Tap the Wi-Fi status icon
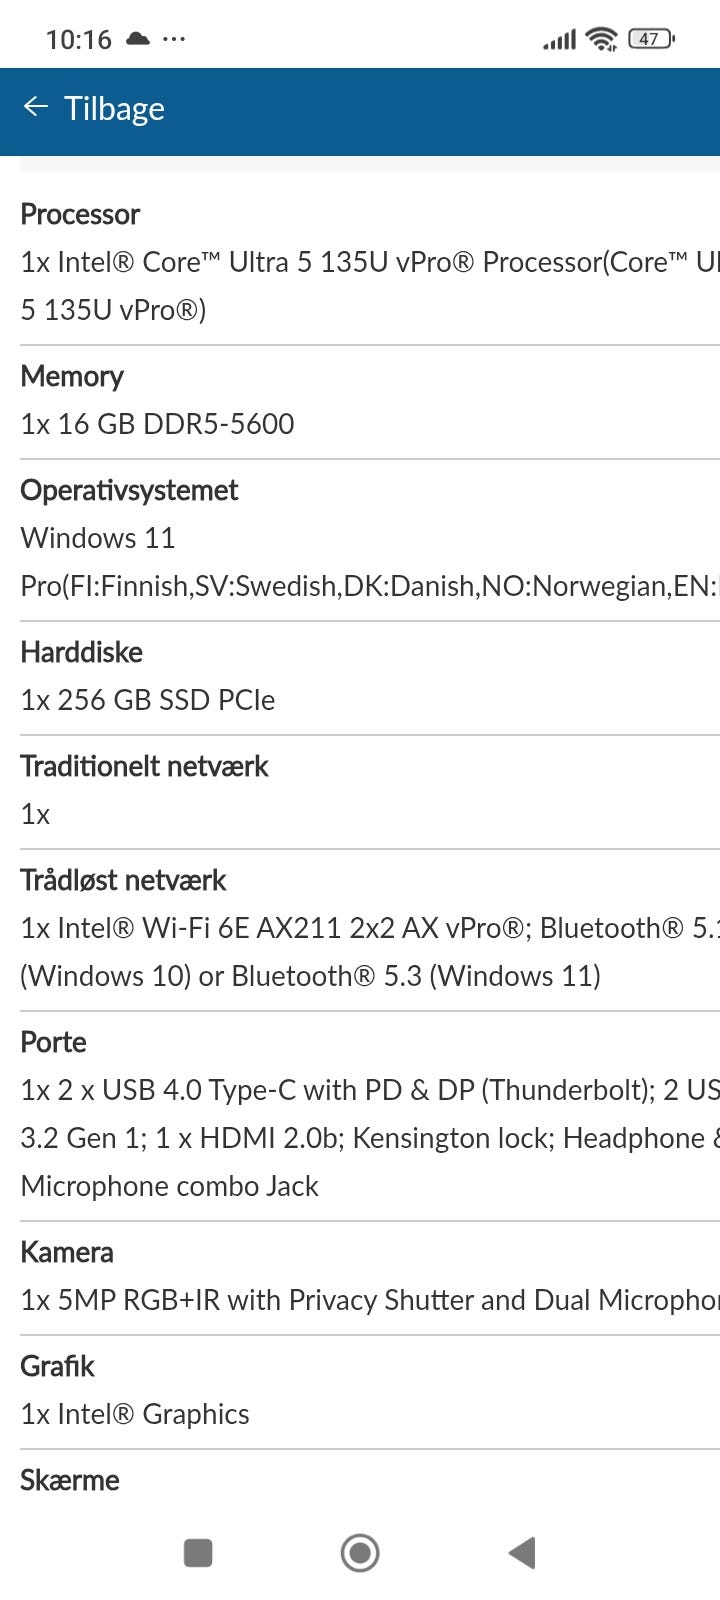 [601, 39]
